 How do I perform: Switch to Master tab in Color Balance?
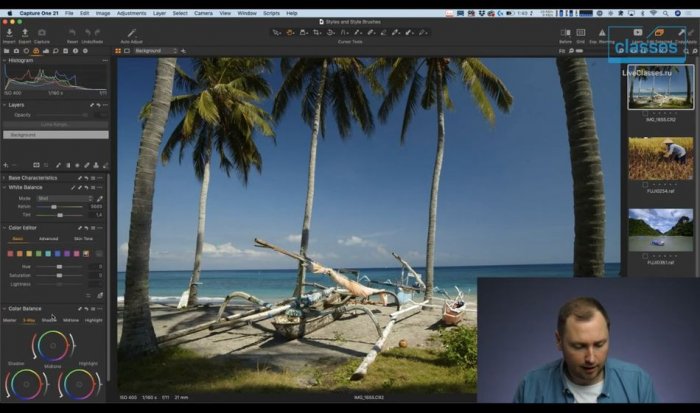pos(9,320)
